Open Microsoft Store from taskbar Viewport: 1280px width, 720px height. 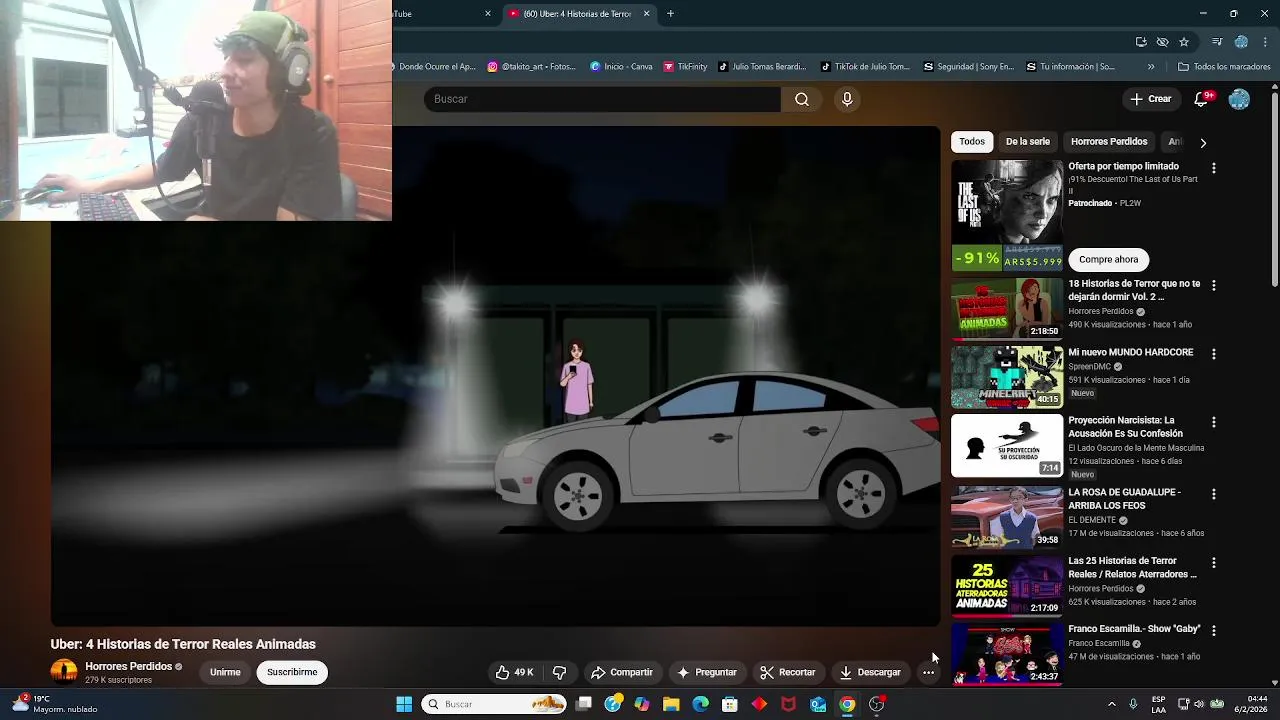coord(730,704)
